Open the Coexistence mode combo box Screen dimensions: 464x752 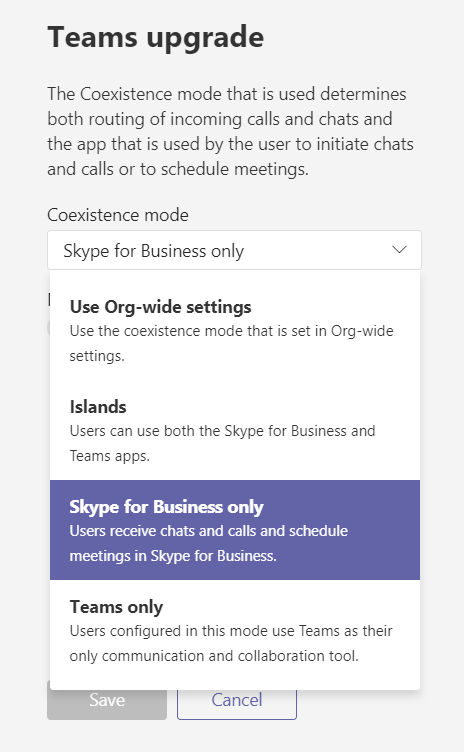tap(234, 250)
